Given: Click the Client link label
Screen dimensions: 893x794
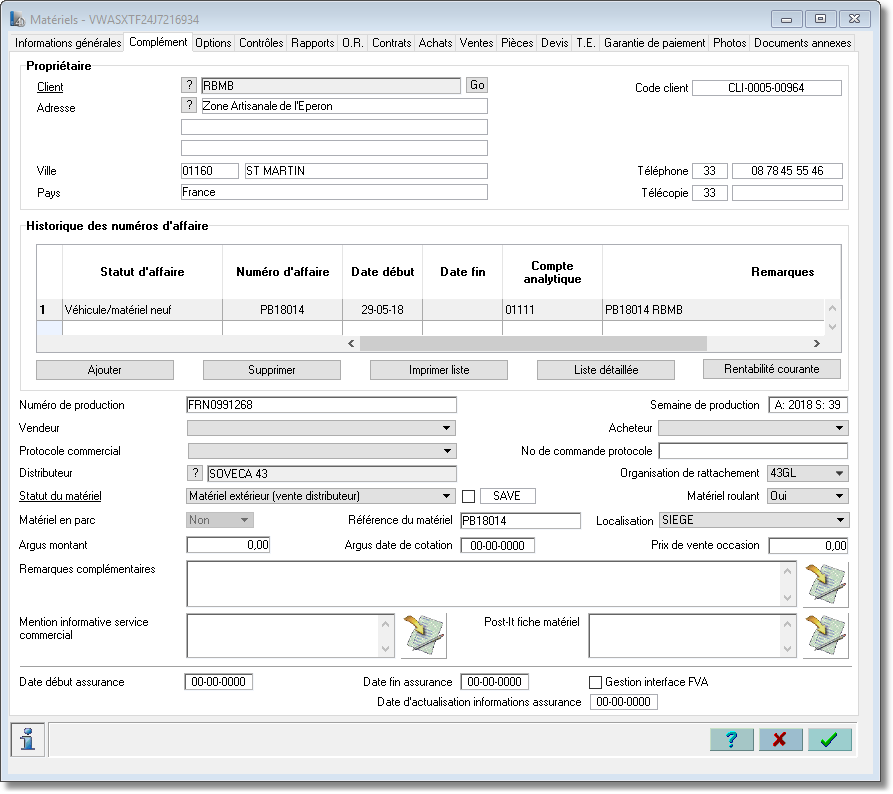Looking at the screenshot, I should pos(50,87).
